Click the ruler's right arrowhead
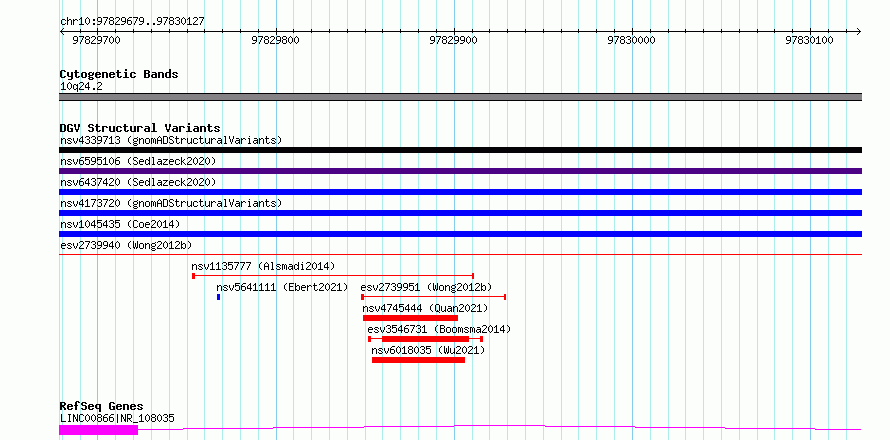890x440 pixels. coord(859,32)
